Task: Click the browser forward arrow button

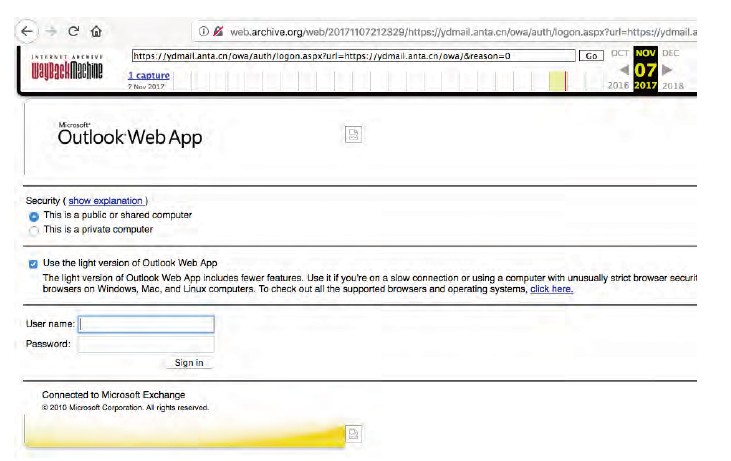Action: click(51, 31)
